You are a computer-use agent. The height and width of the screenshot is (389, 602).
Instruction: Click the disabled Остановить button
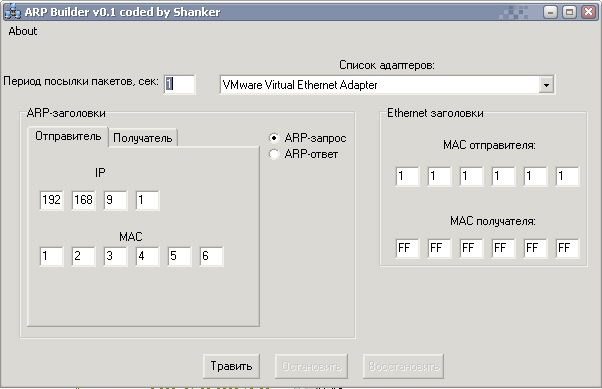(x=311, y=366)
